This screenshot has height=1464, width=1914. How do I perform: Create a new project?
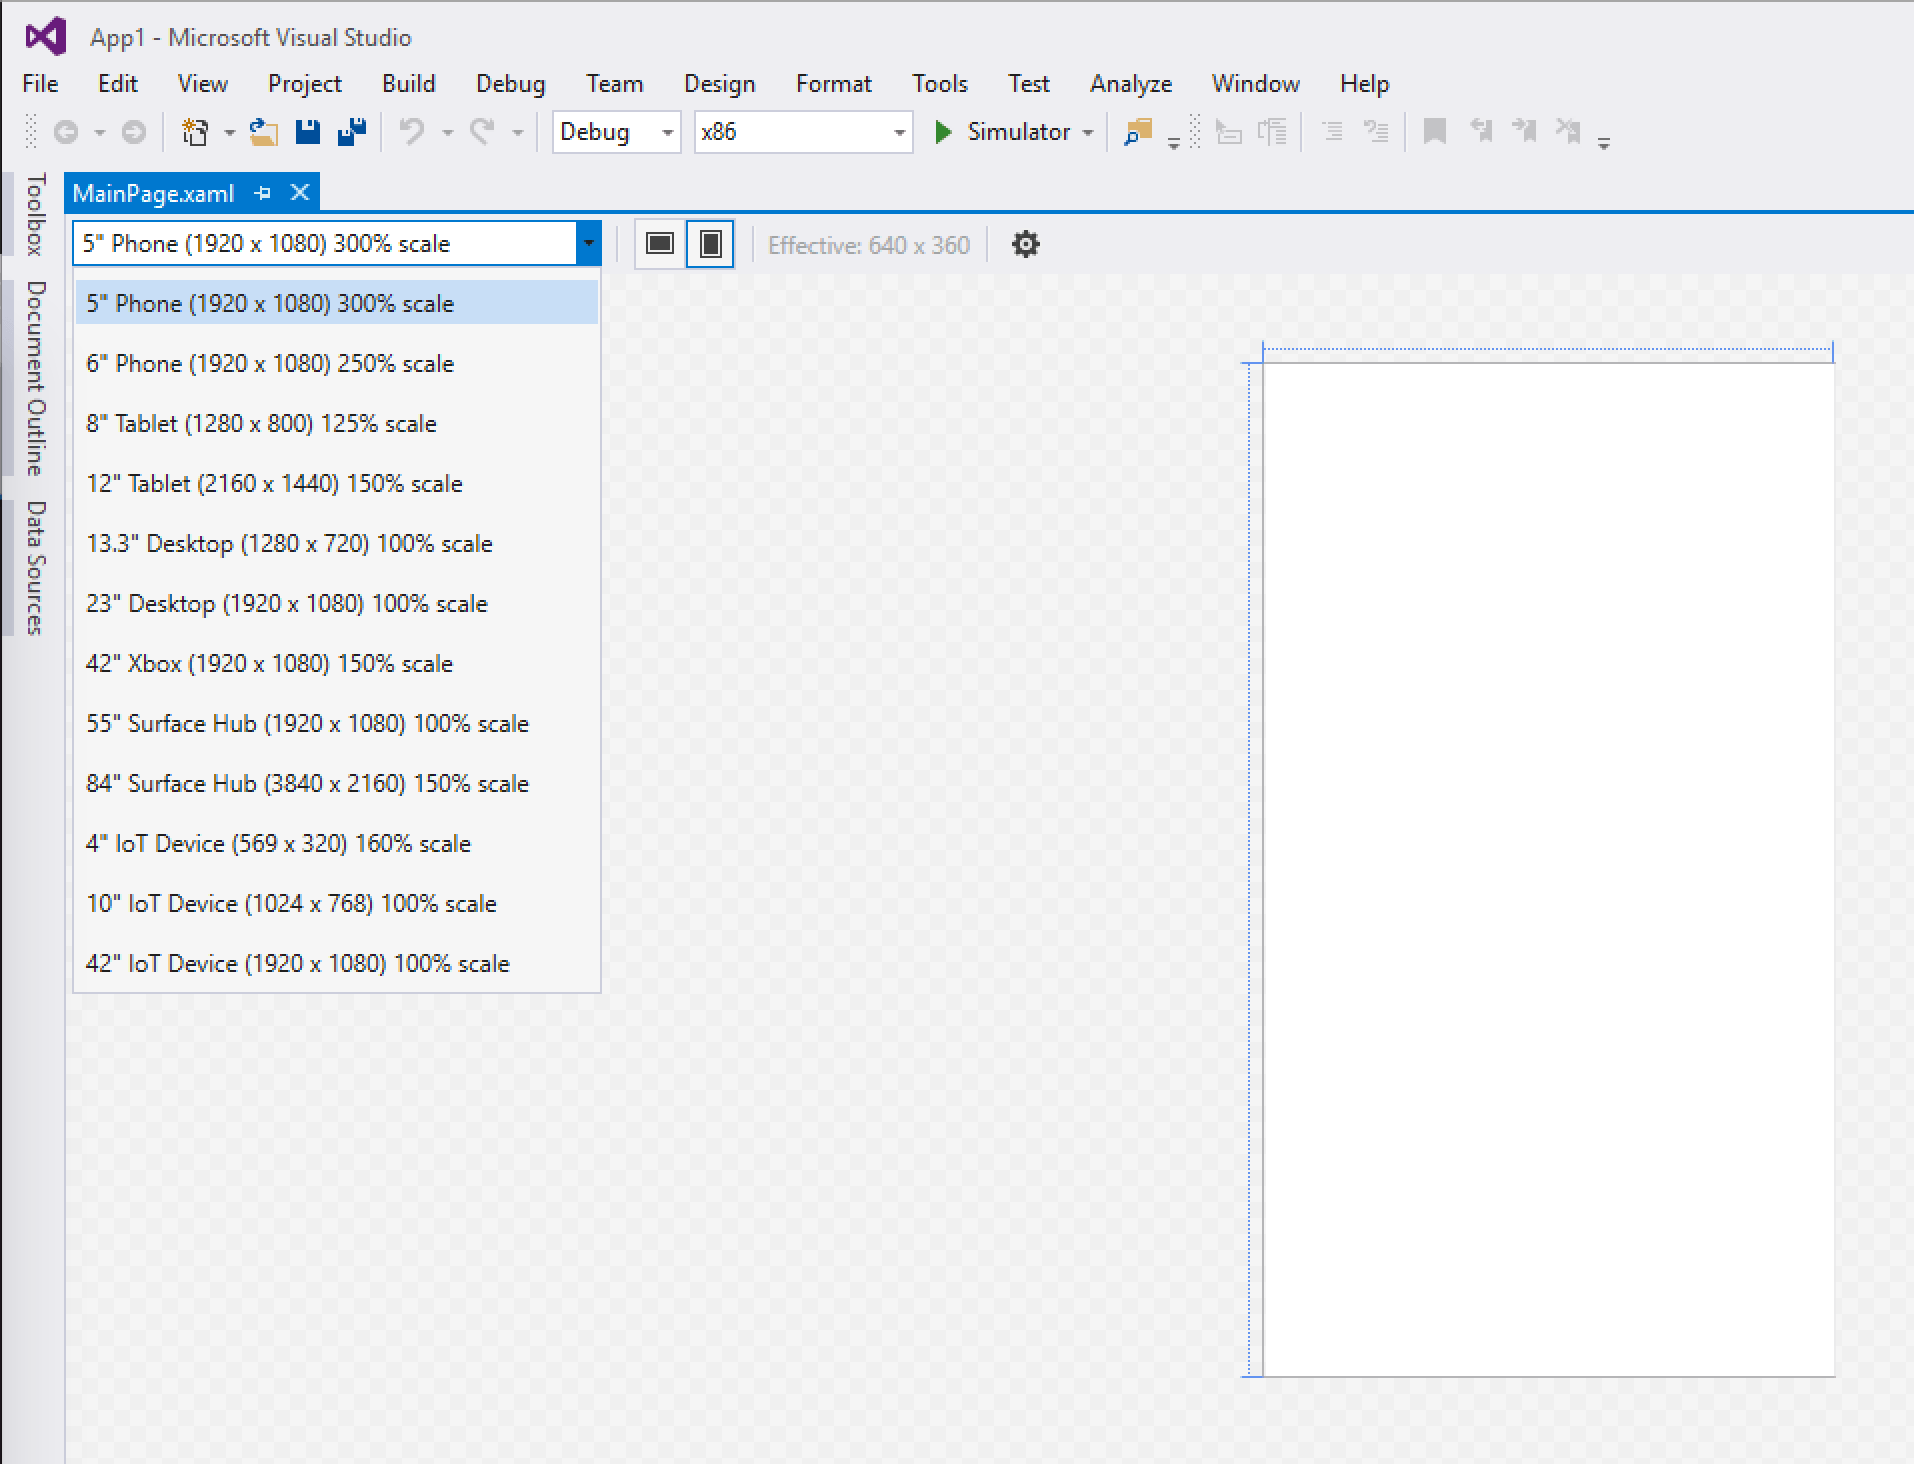click(x=195, y=131)
